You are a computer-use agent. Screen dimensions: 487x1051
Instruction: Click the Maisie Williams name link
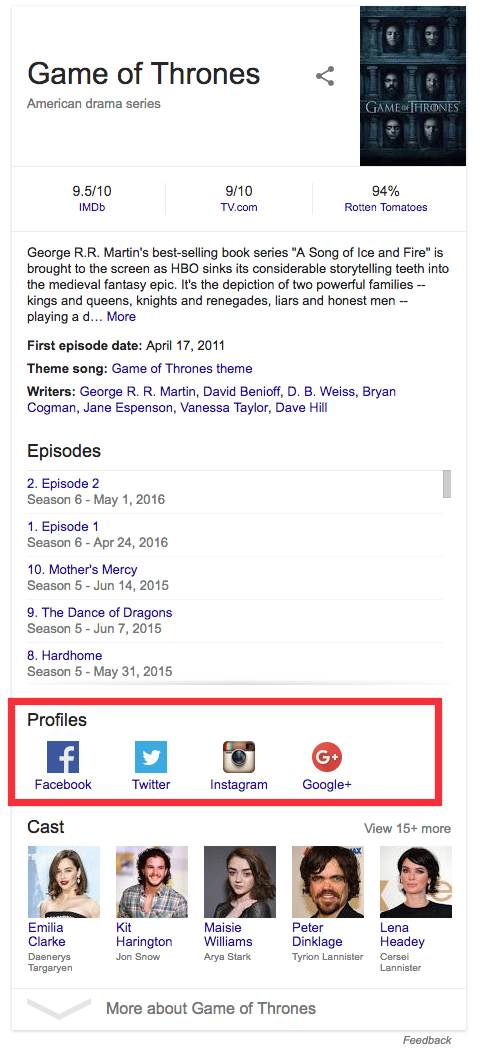click(228, 934)
